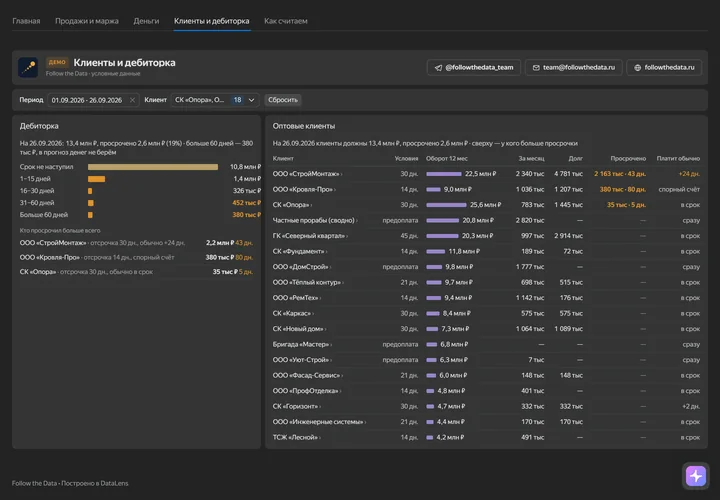Click the 2 163 тыс · 43 дн. overdue value

(620, 174)
